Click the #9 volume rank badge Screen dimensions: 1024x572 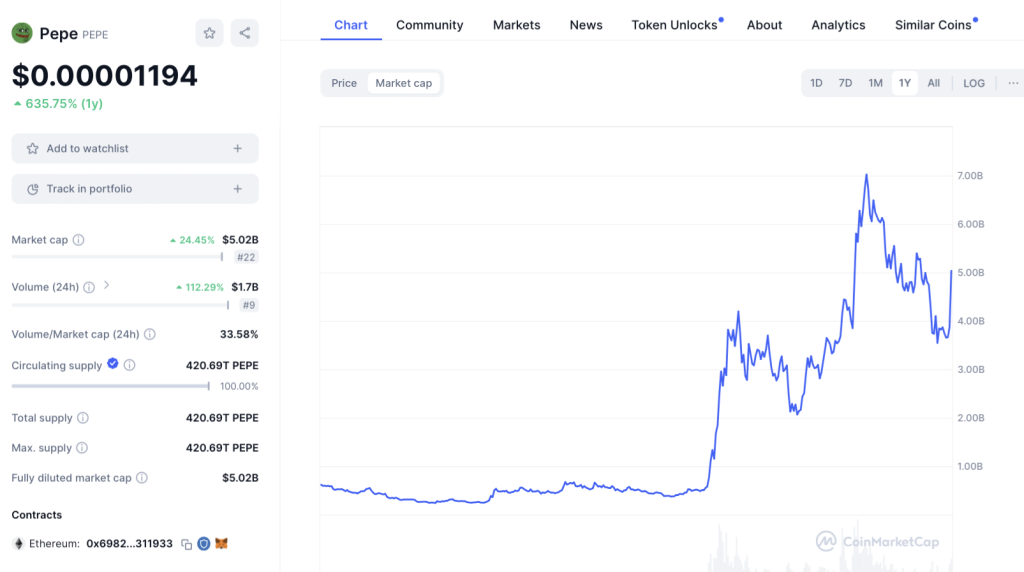249,305
